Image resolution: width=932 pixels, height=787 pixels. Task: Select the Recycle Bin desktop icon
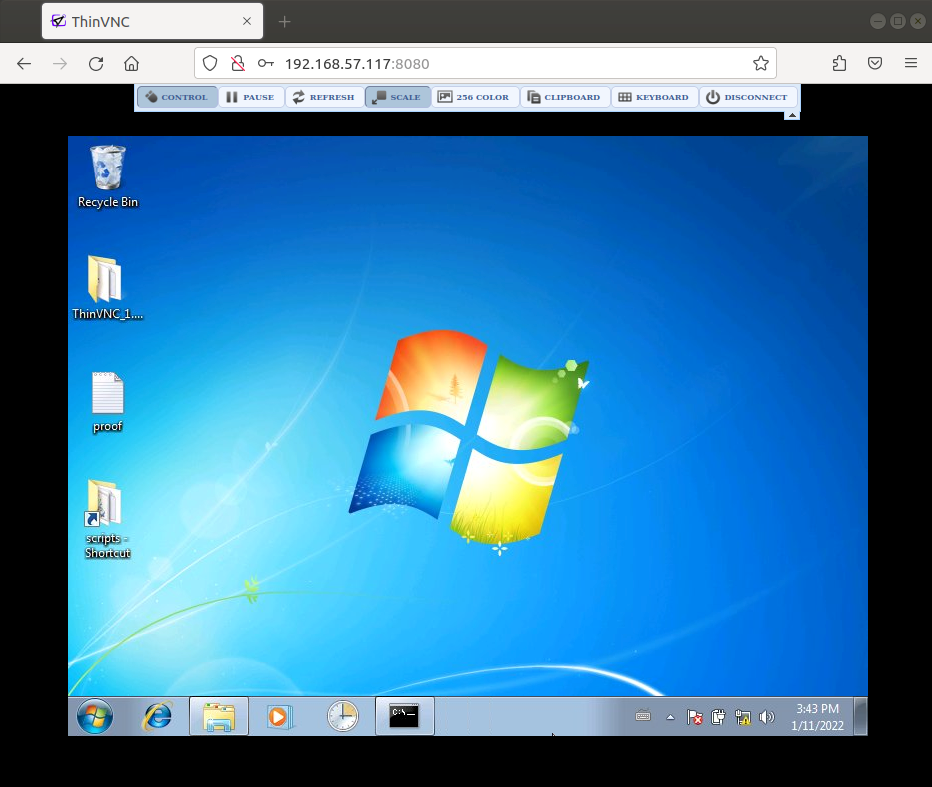coord(108,177)
